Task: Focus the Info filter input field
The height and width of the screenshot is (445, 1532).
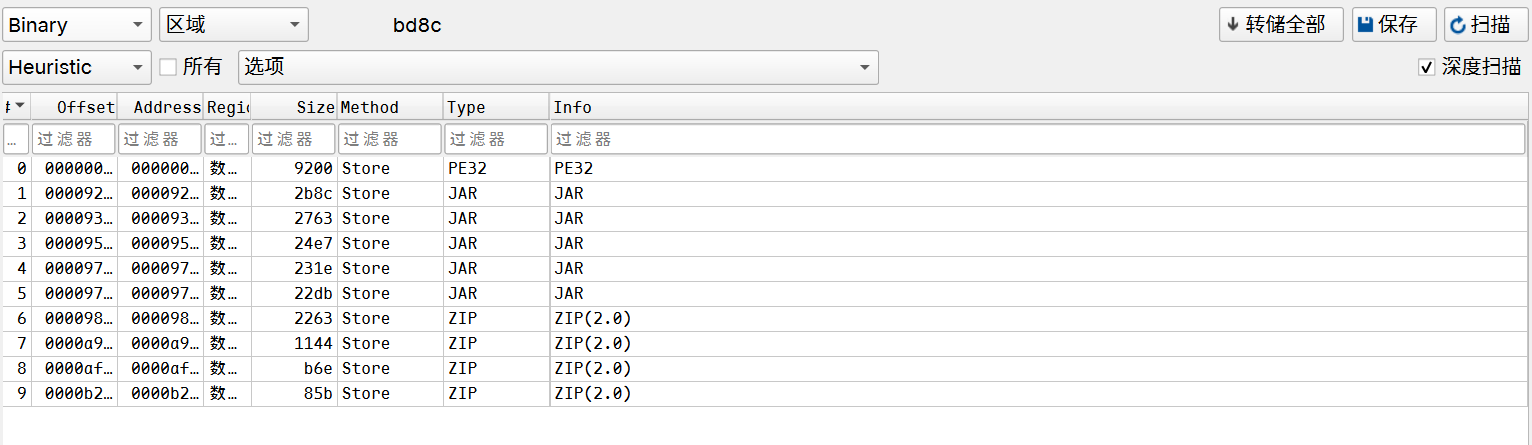Action: (x=1038, y=139)
